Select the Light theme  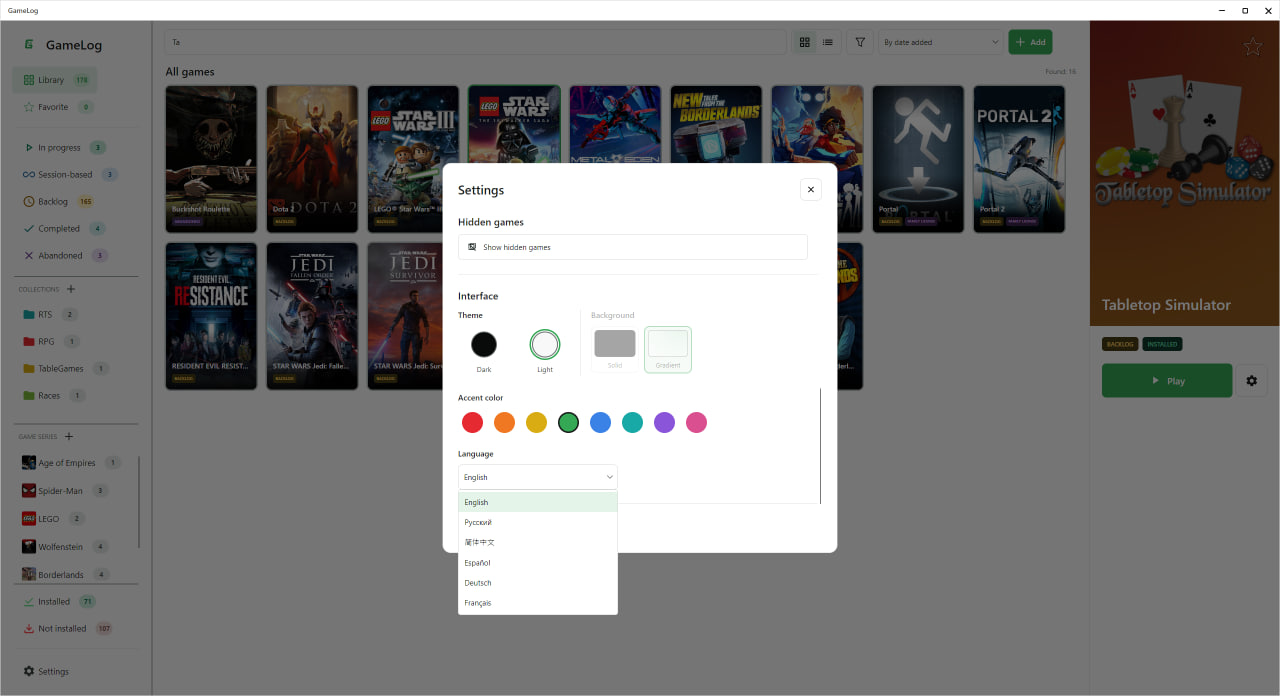tap(545, 345)
